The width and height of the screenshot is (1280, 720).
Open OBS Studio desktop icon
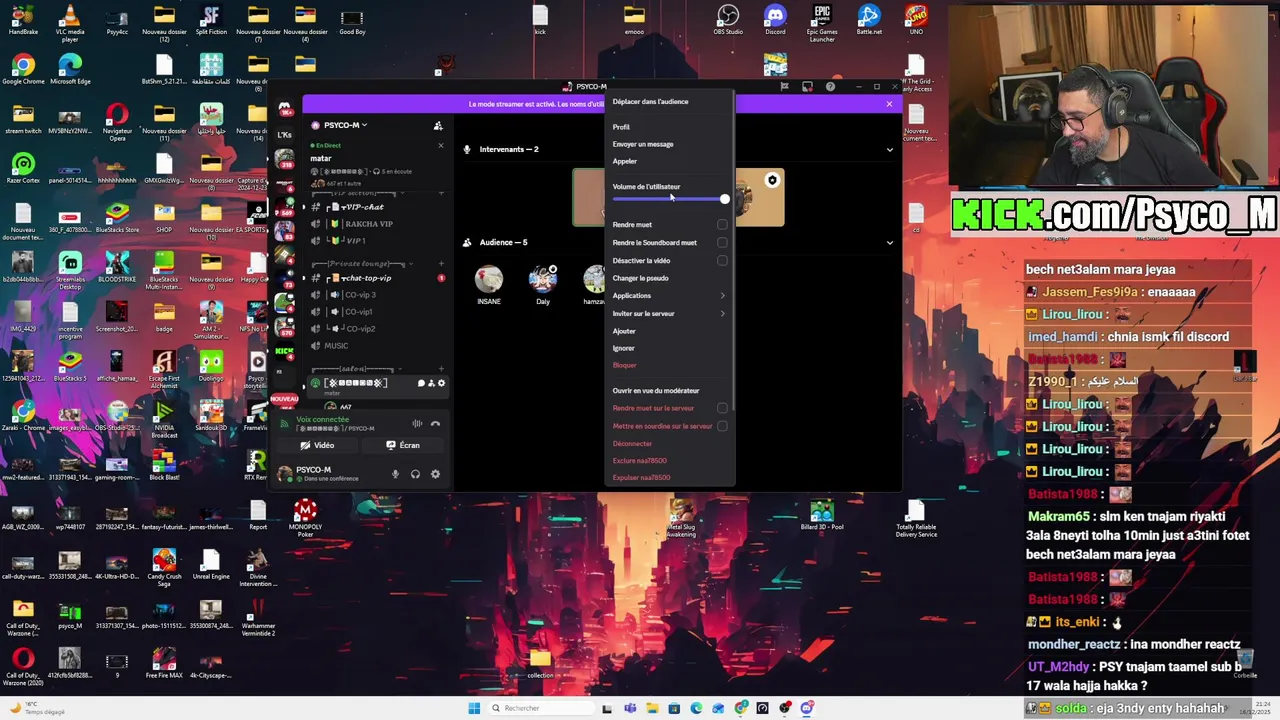pyautogui.click(x=728, y=19)
